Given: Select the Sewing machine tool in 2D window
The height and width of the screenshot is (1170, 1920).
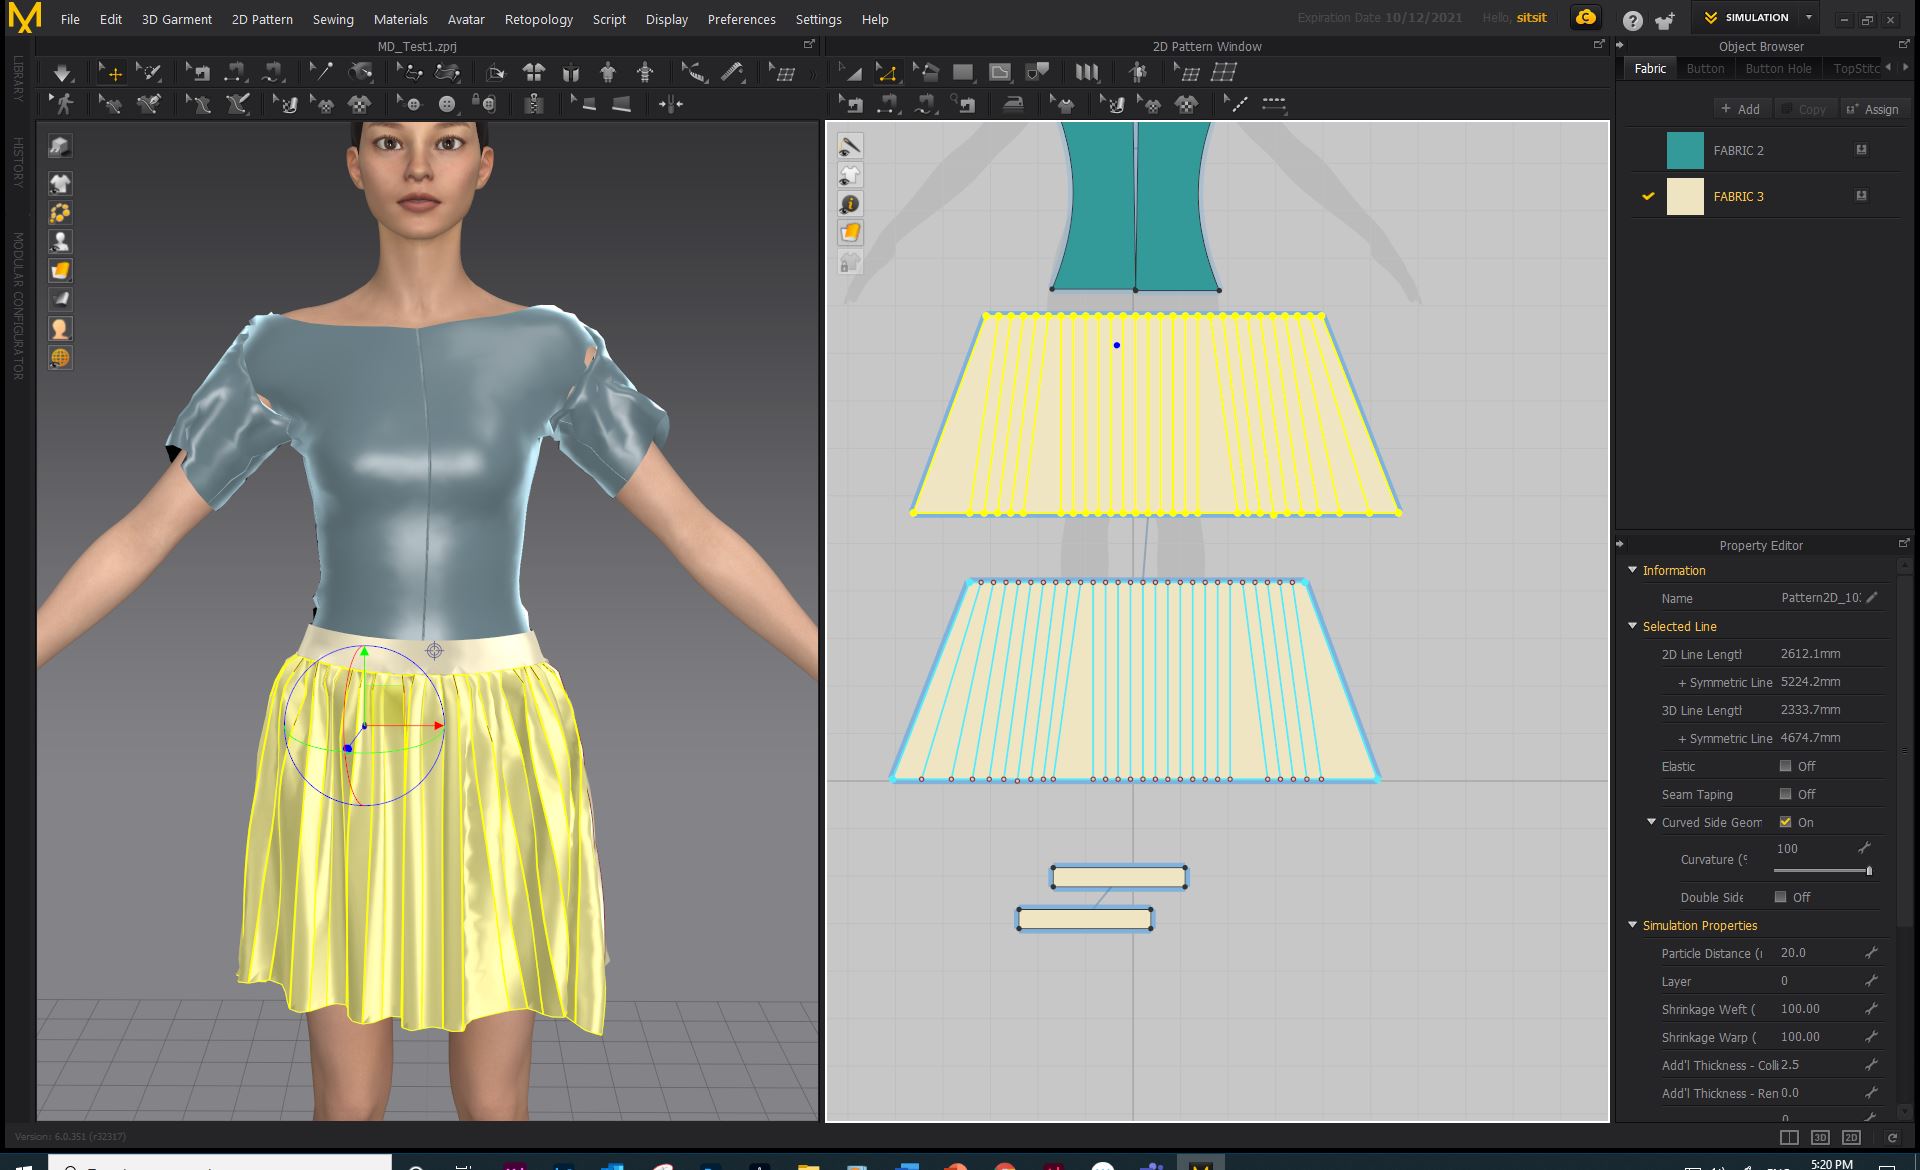Looking at the screenshot, I should click(852, 103).
